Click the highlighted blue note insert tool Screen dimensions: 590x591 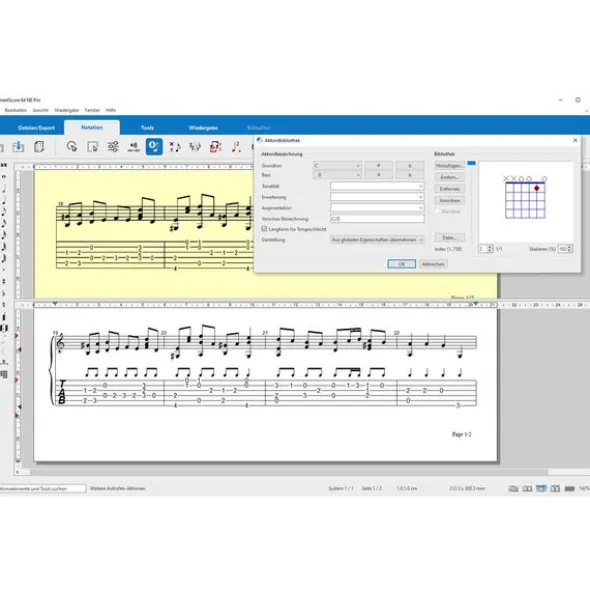pos(154,146)
